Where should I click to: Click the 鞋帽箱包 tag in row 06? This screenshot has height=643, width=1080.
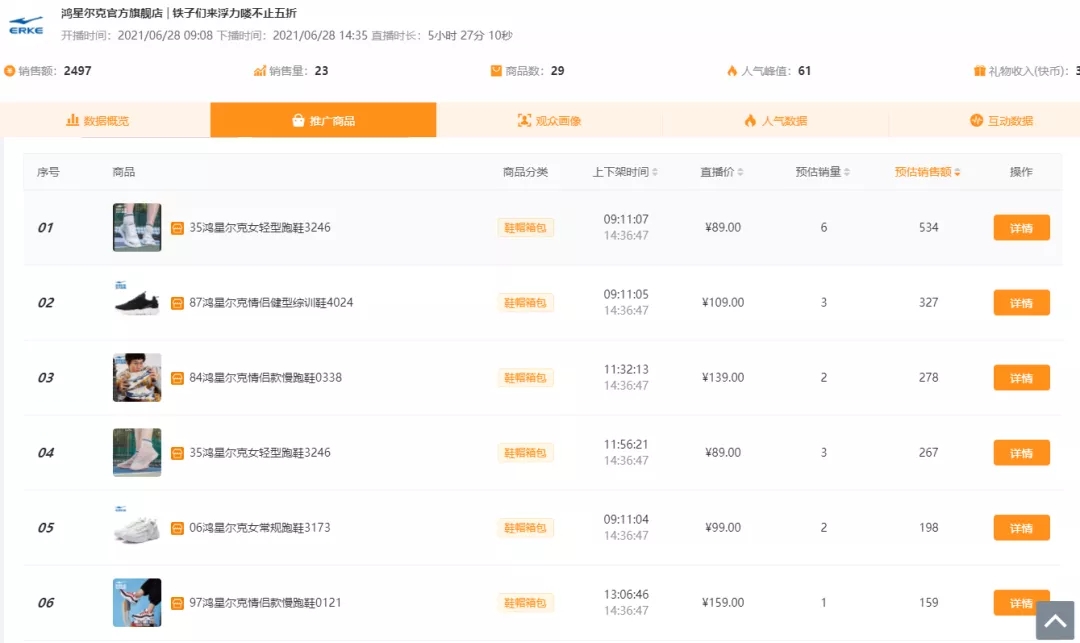coord(526,603)
